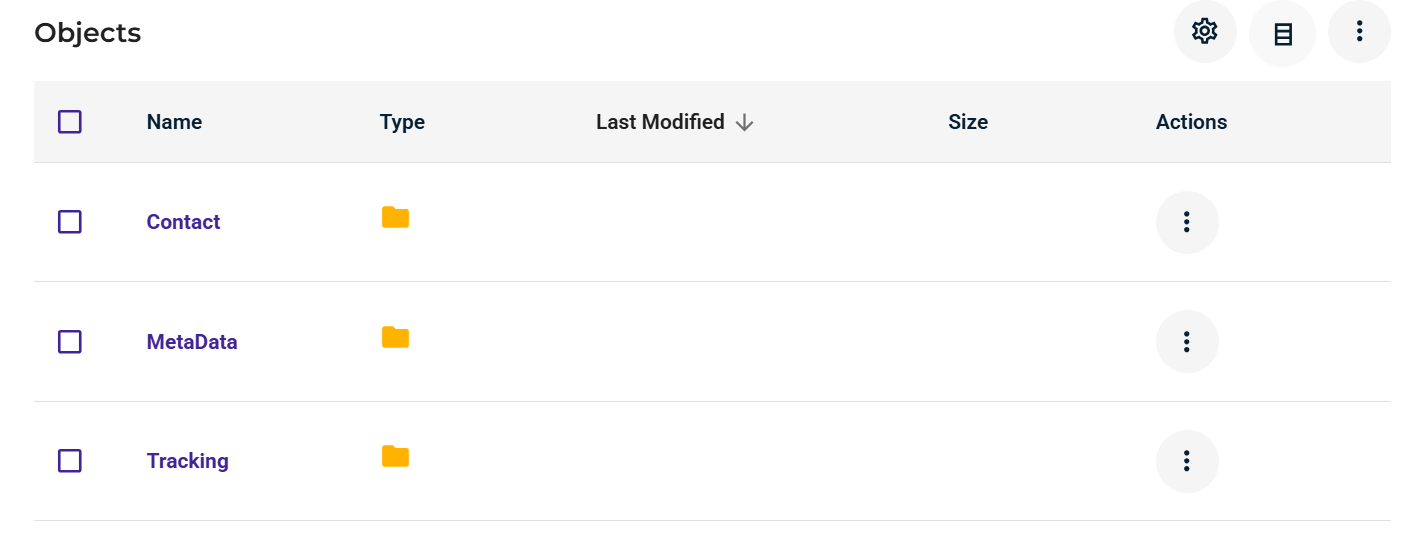This screenshot has width=1417, height=538.
Task: Toggle the select-all checkbox in header
Action: click(70, 122)
